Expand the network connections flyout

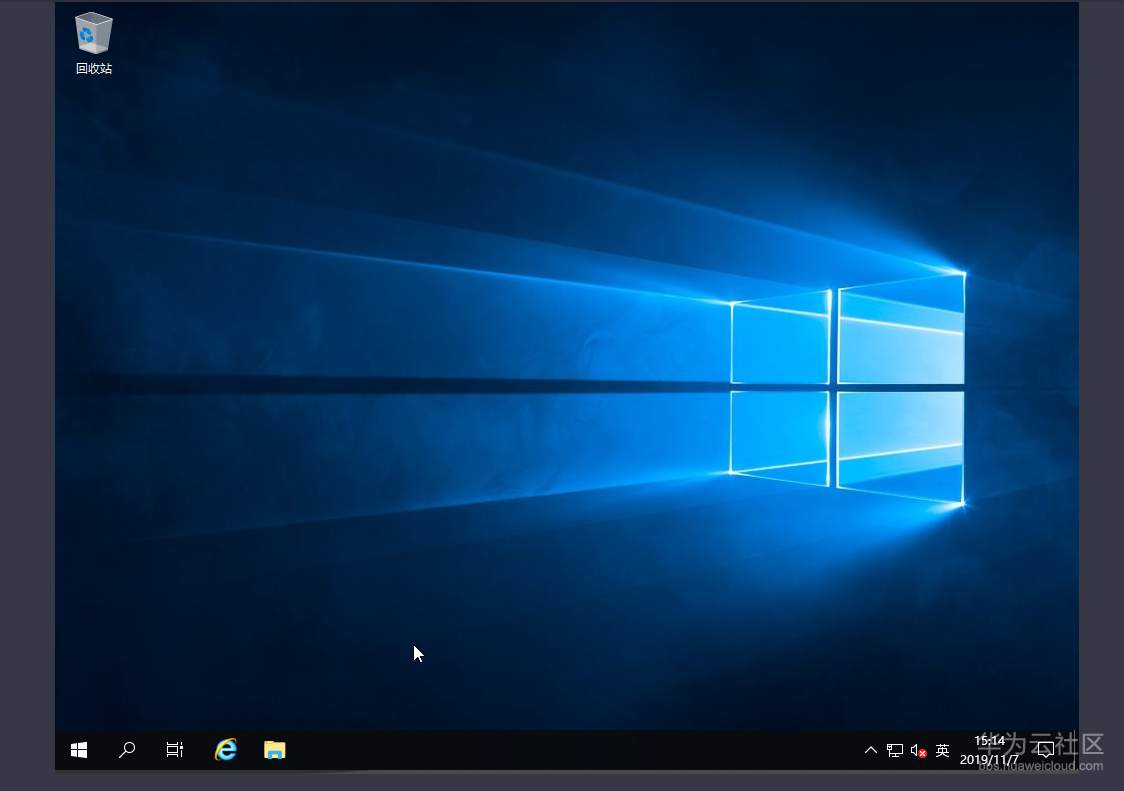893,749
